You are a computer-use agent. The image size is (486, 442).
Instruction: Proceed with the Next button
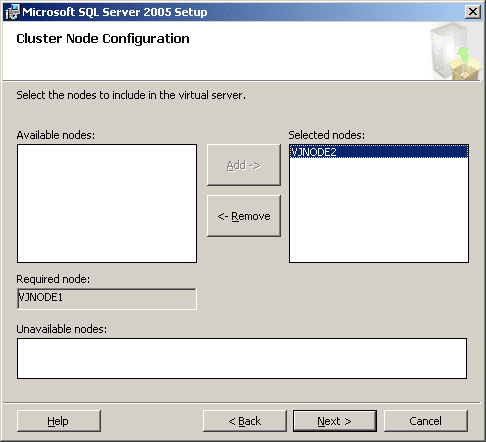click(335, 421)
